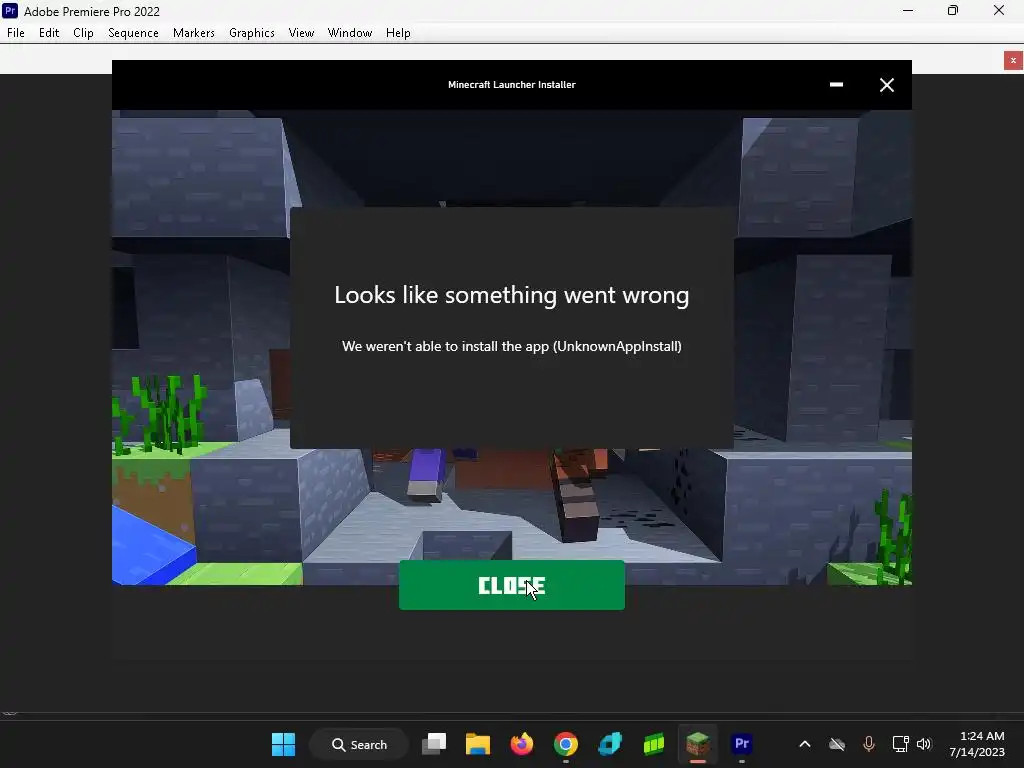The height and width of the screenshot is (768, 1024).
Task: Click the taskbar Search box
Action: click(x=359, y=744)
